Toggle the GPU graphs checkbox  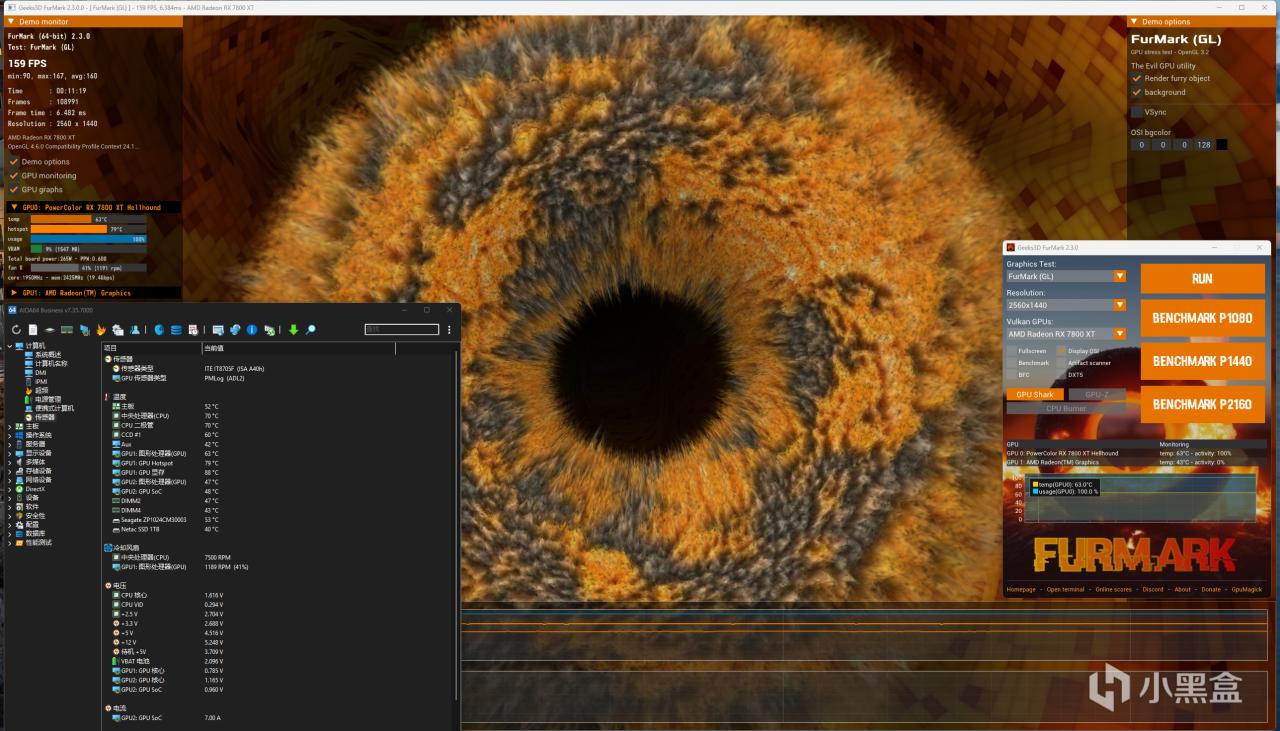coord(14,189)
